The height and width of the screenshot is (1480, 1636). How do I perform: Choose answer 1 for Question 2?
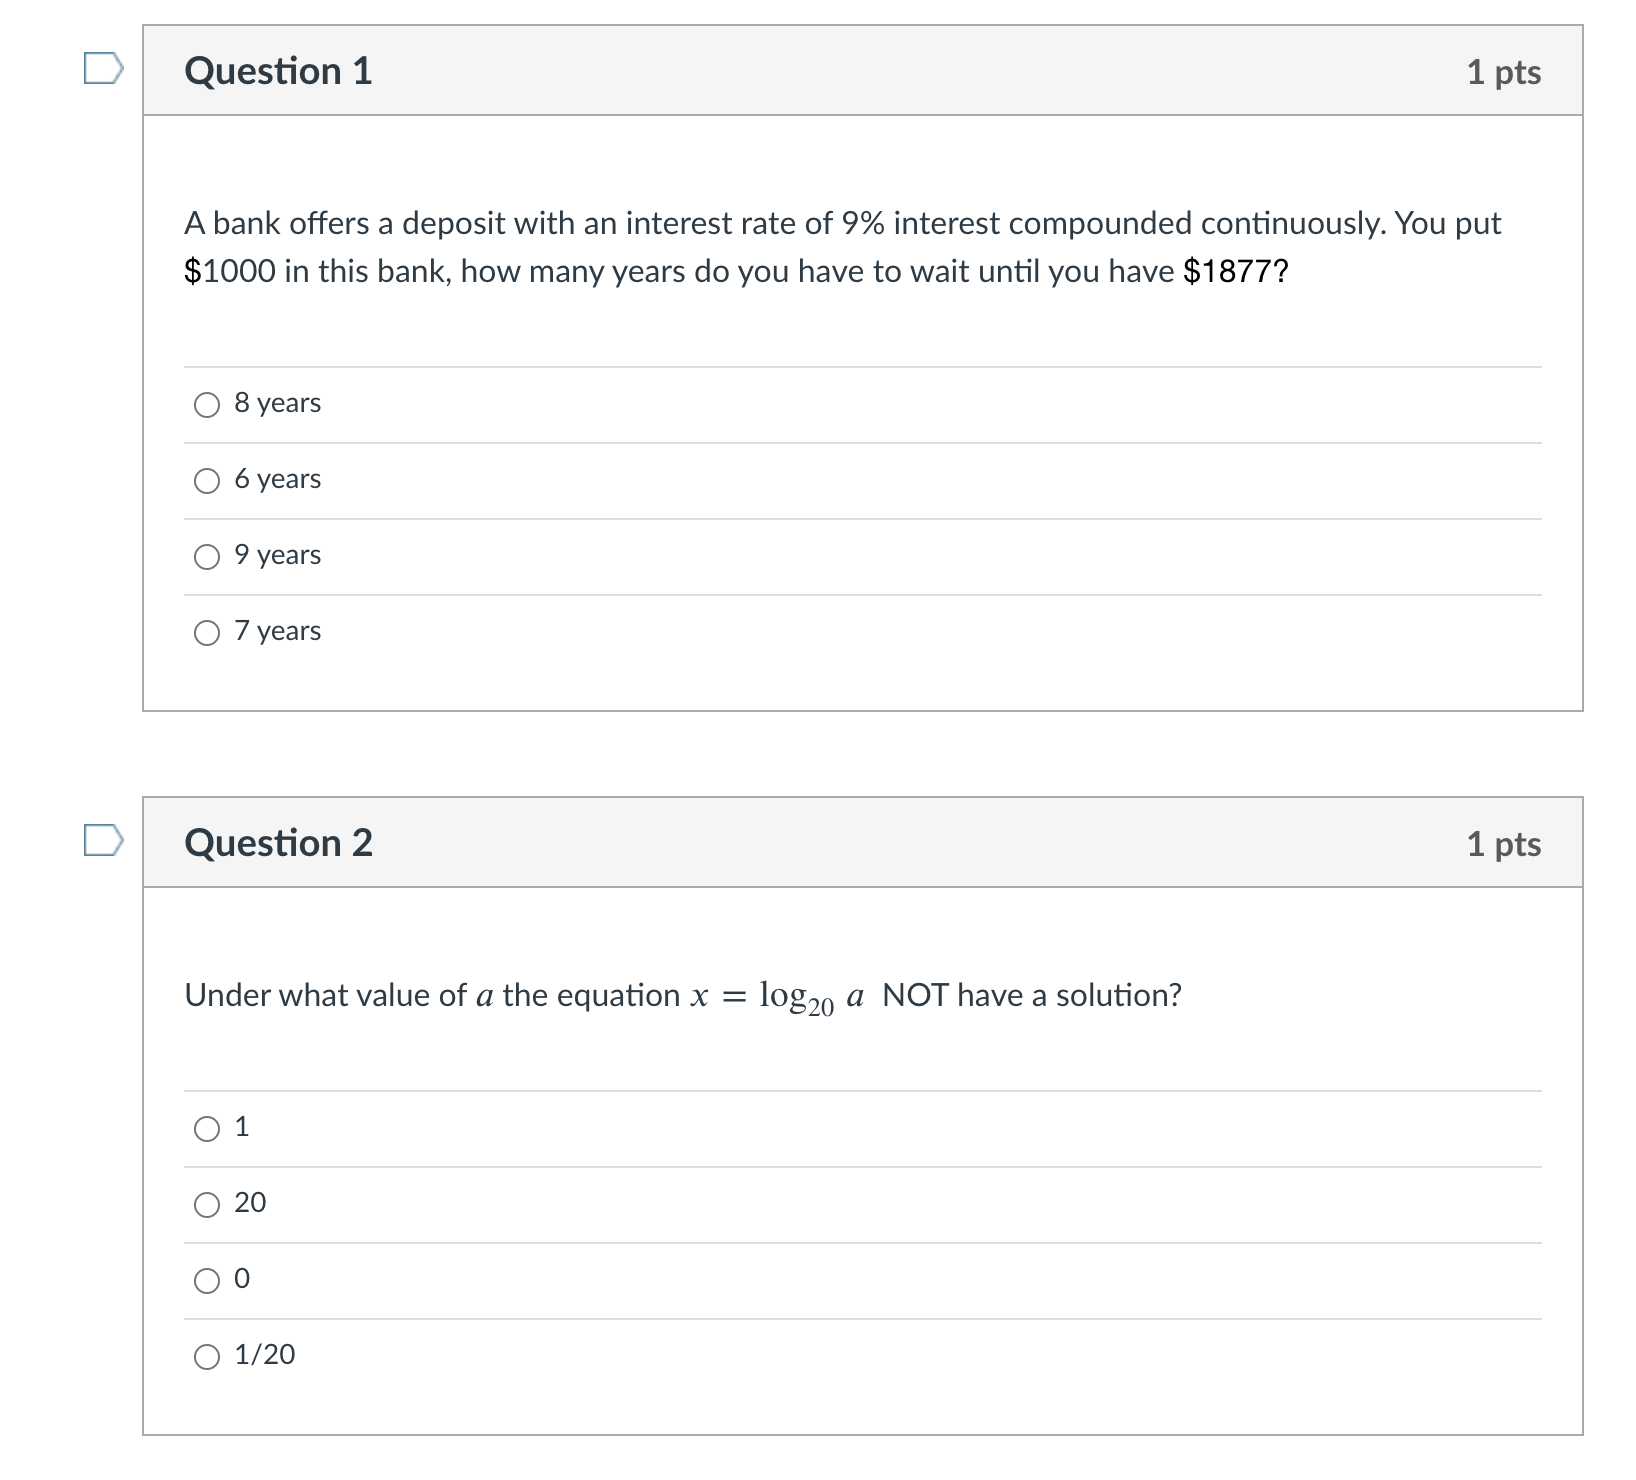point(207,1128)
